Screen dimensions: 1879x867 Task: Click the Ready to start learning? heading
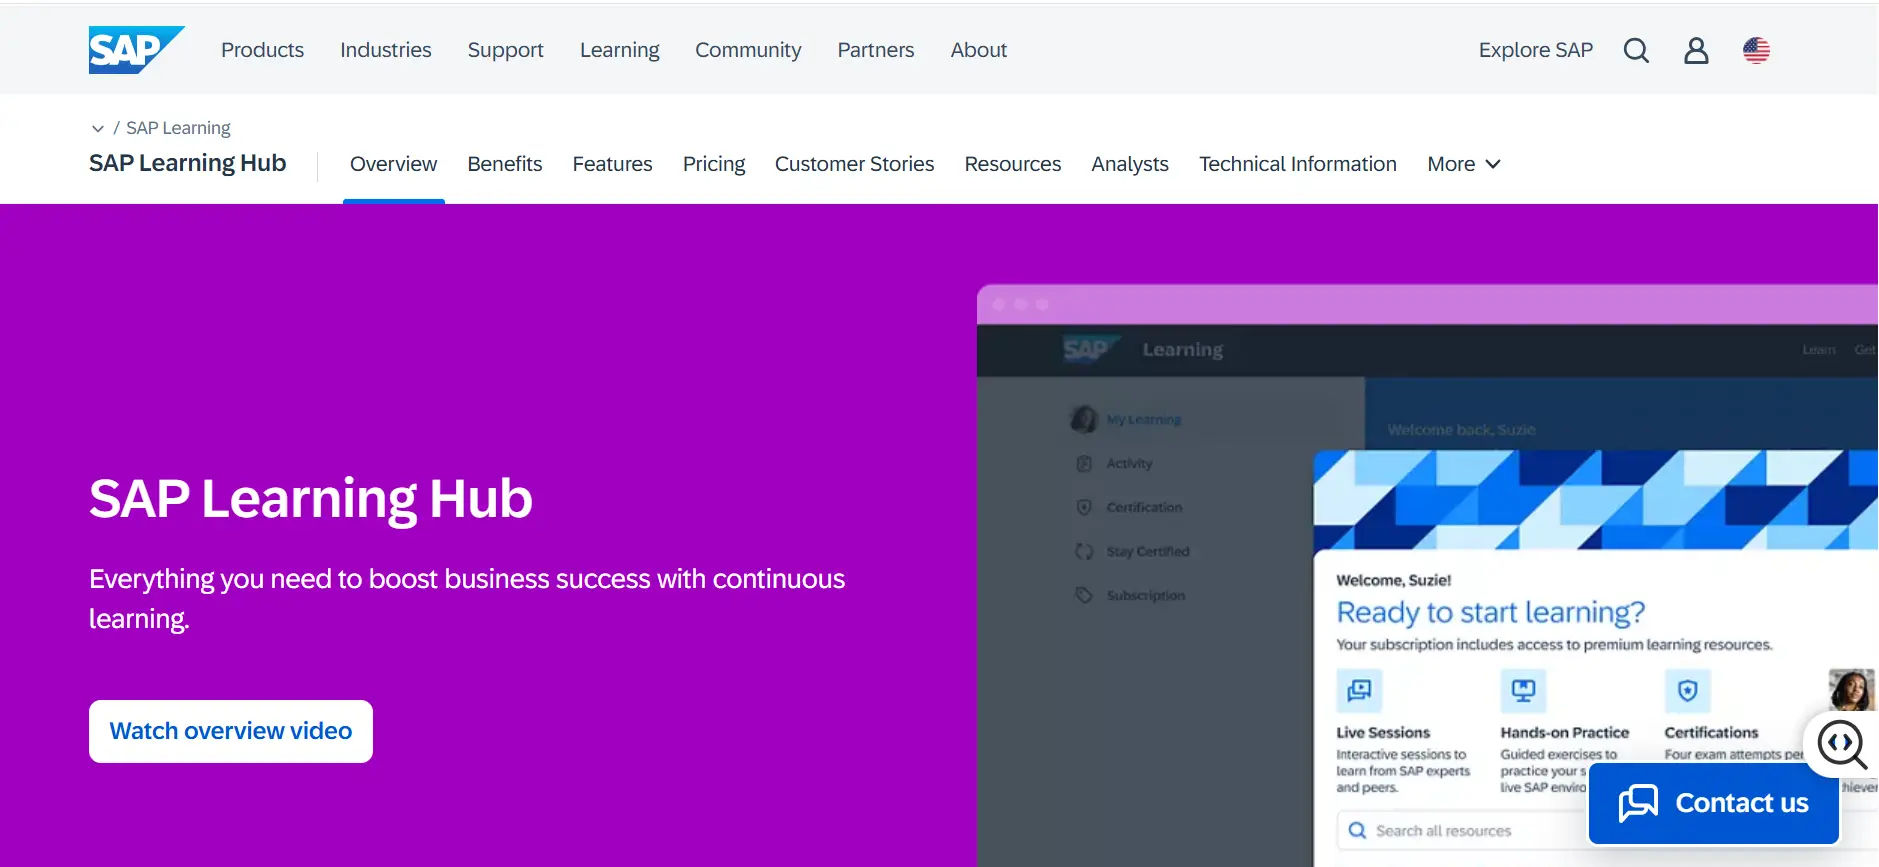(x=1490, y=612)
